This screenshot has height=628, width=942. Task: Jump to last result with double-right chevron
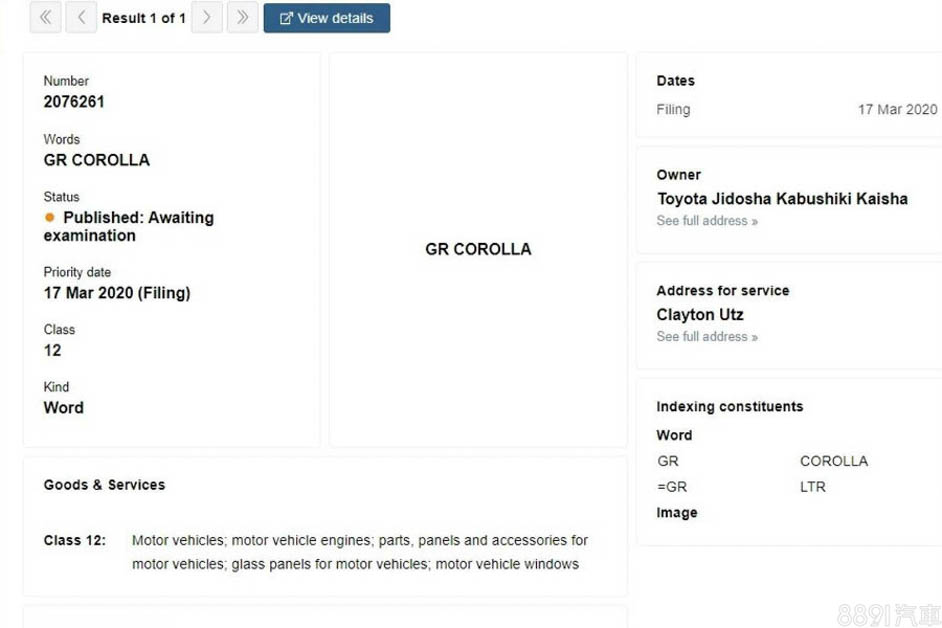click(x=243, y=18)
